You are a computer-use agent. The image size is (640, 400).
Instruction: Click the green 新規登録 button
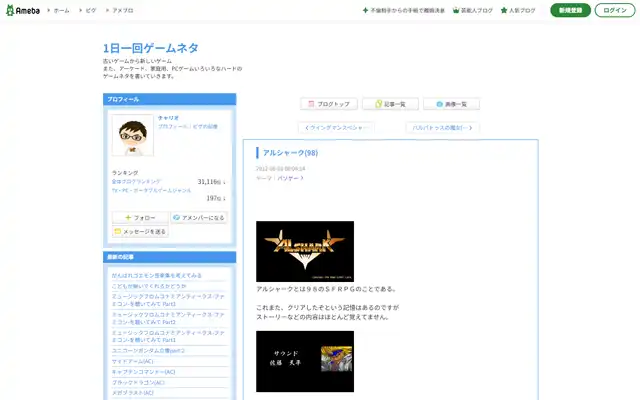pos(570,10)
